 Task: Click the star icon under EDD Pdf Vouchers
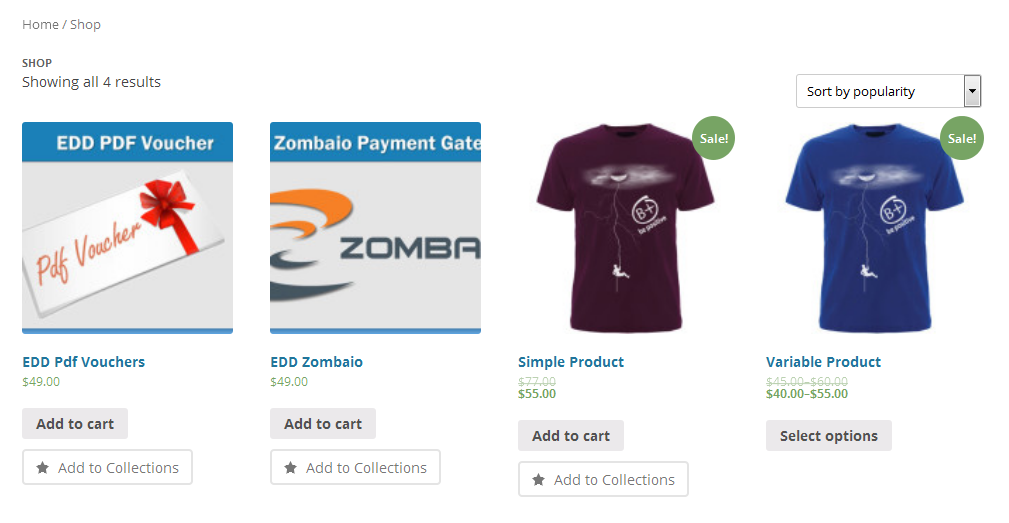(42, 468)
